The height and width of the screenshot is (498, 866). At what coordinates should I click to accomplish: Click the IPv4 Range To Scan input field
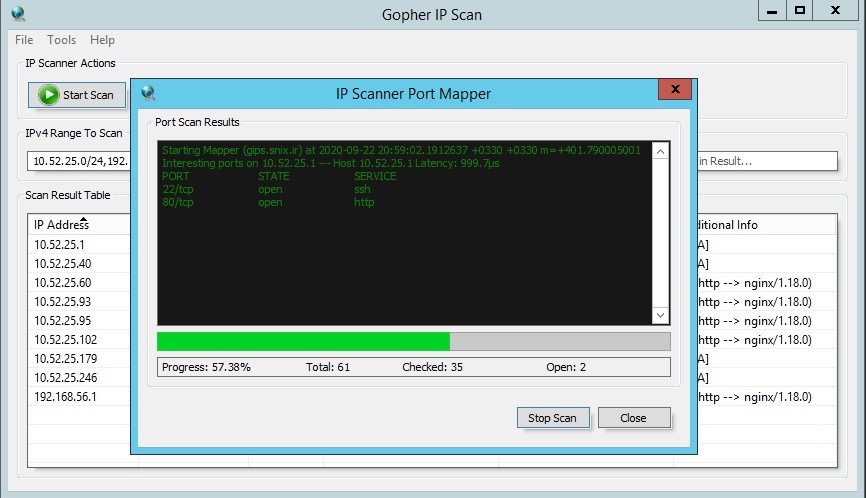[x=78, y=161]
